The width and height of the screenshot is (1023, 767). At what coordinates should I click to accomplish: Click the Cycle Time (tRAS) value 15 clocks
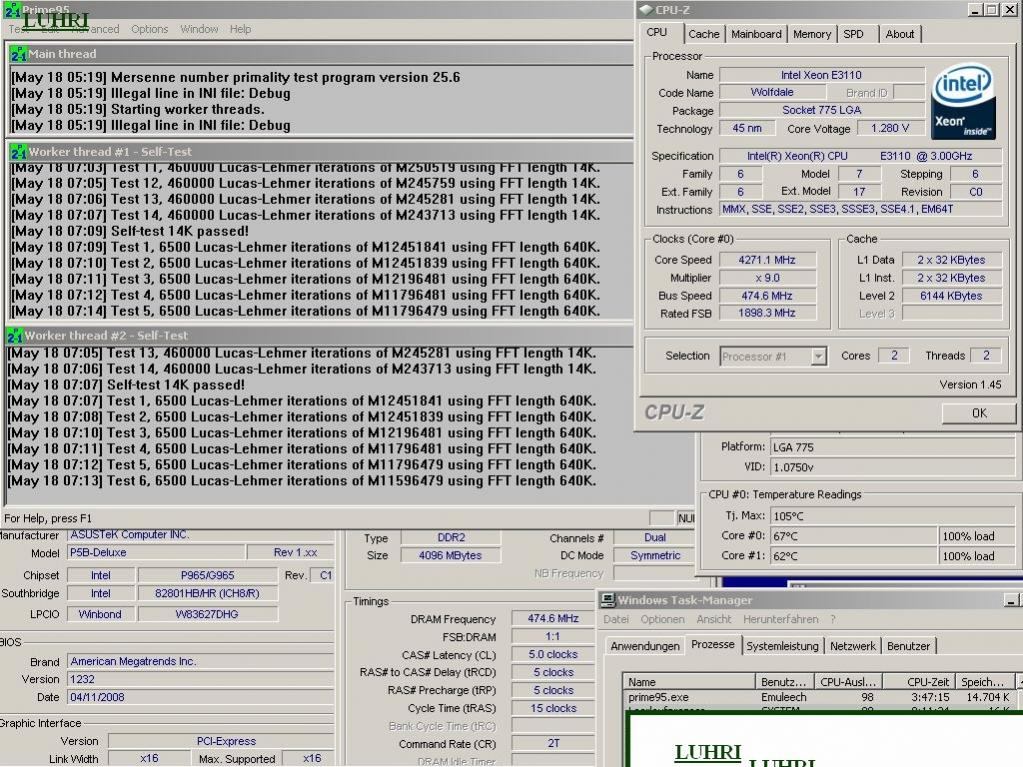click(x=553, y=708)
